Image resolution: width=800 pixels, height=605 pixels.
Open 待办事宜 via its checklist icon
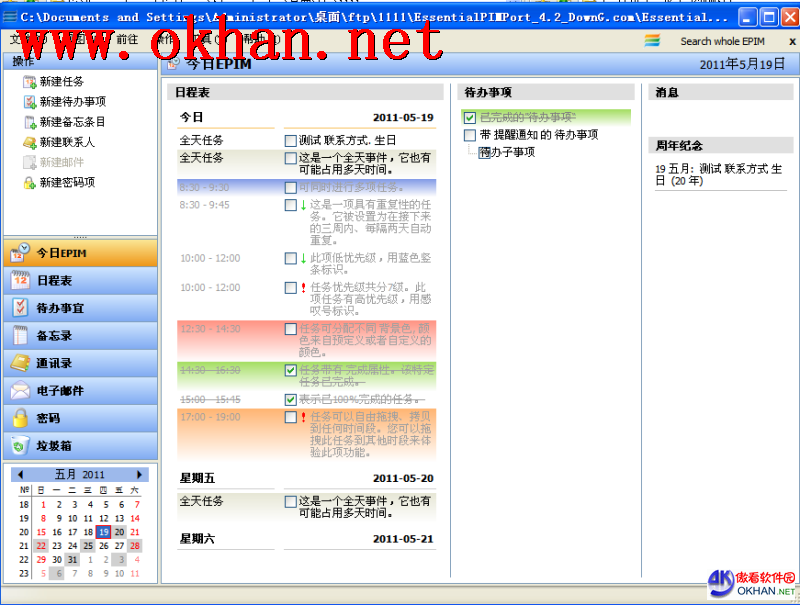point(20,308)
